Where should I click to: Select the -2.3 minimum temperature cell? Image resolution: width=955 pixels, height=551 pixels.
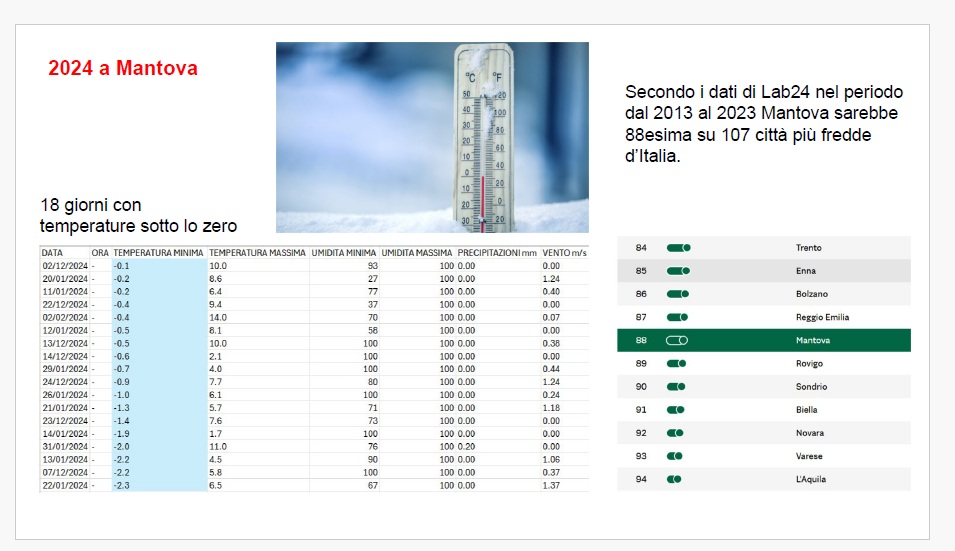coord(122,485)
